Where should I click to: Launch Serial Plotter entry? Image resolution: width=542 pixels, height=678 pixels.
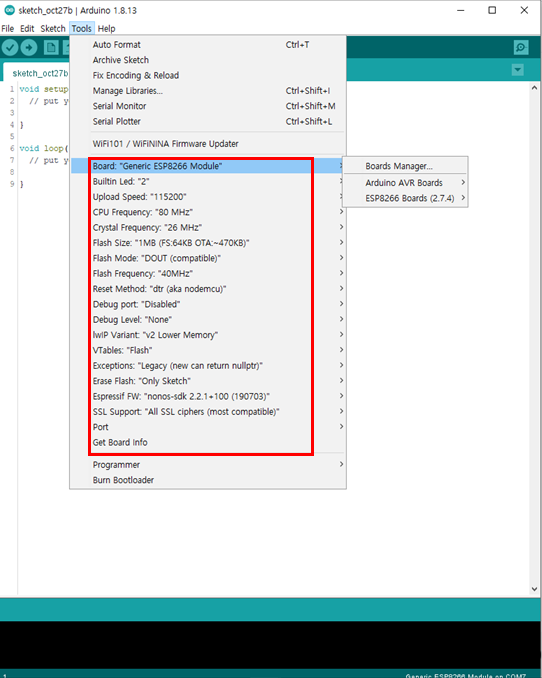click(x=208, y=122)
